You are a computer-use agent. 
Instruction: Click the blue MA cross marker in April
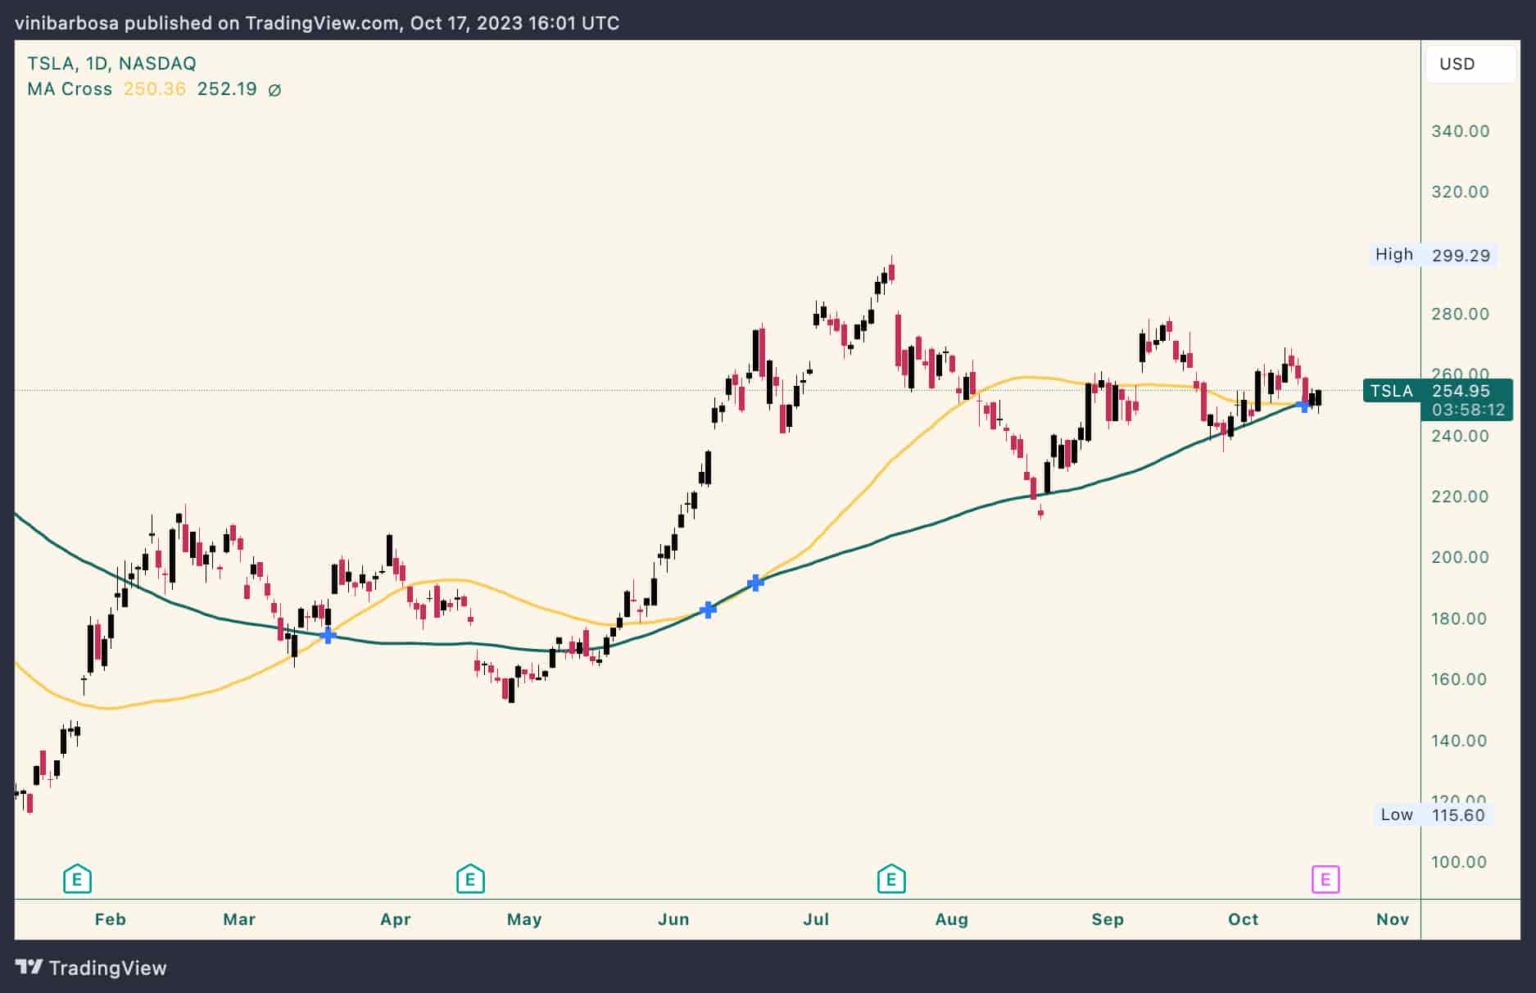(x=327, y=635)
